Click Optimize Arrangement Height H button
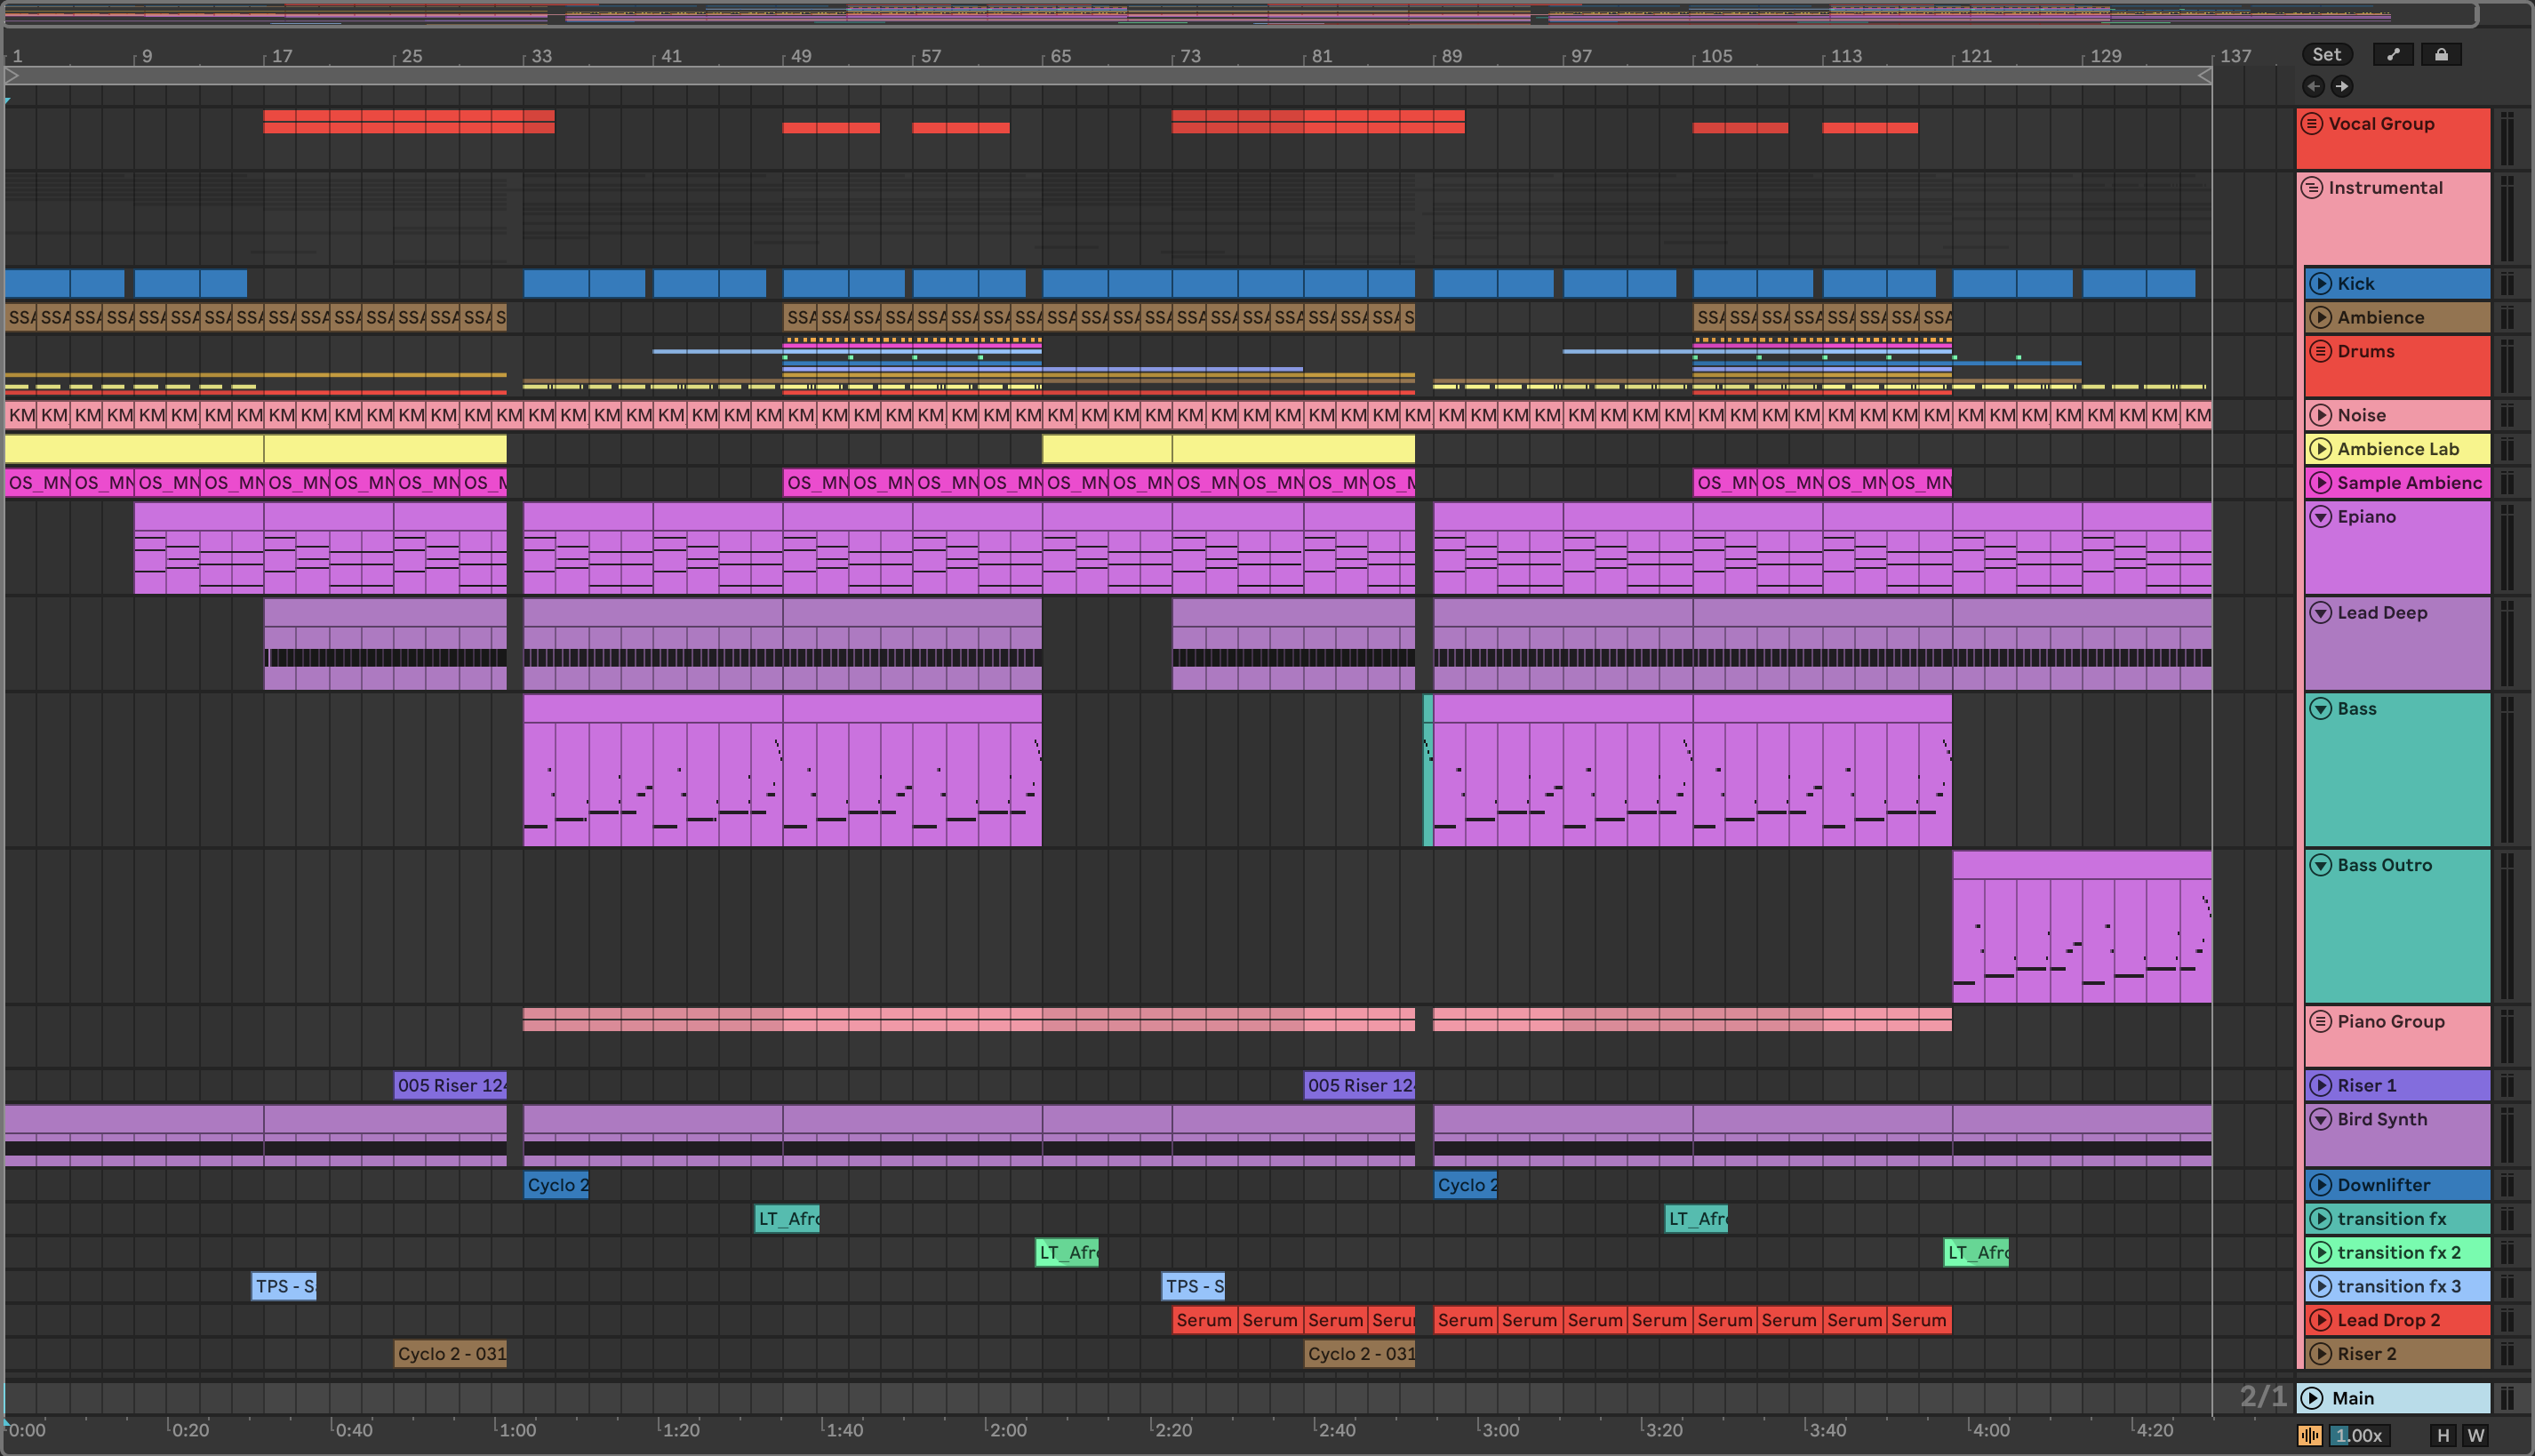2535x1456 pixels. point(2443,1436)
